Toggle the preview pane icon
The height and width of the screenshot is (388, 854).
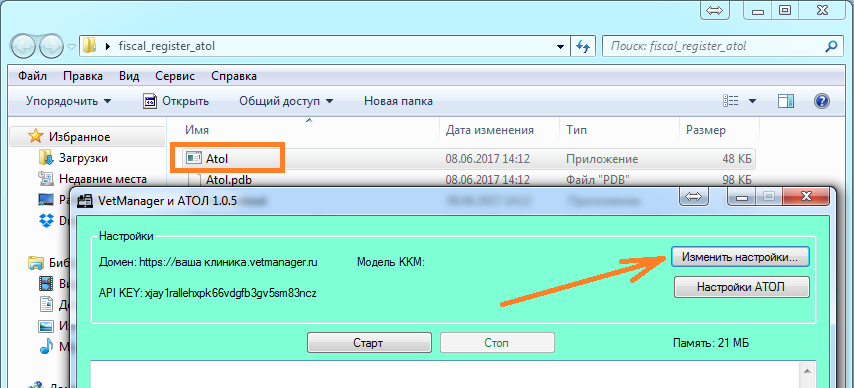[x=786, y=101]
